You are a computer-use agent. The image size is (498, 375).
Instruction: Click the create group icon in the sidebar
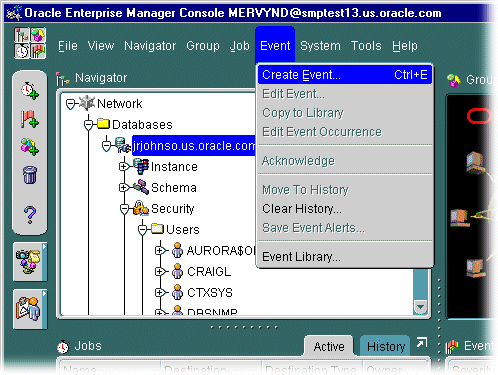point(30,147)
